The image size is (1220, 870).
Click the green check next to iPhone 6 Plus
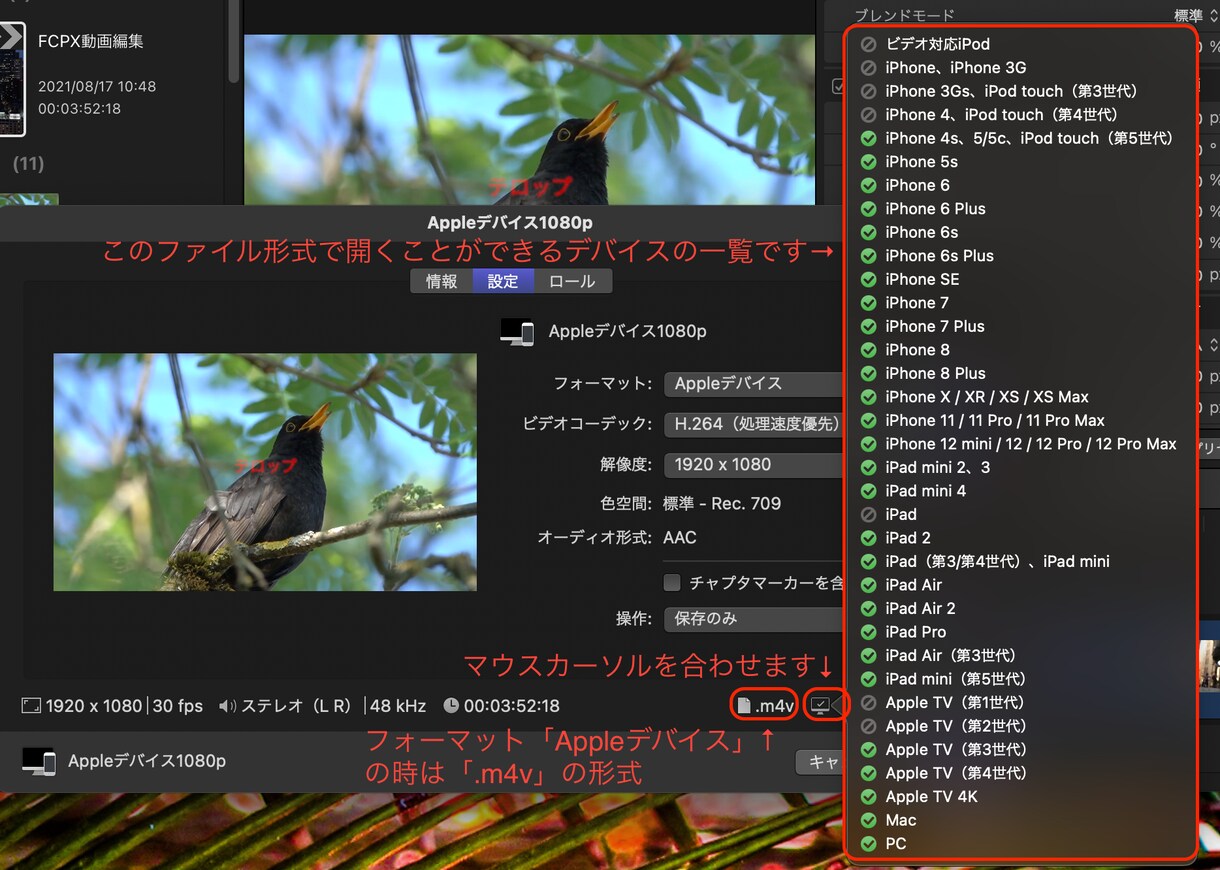868,209
